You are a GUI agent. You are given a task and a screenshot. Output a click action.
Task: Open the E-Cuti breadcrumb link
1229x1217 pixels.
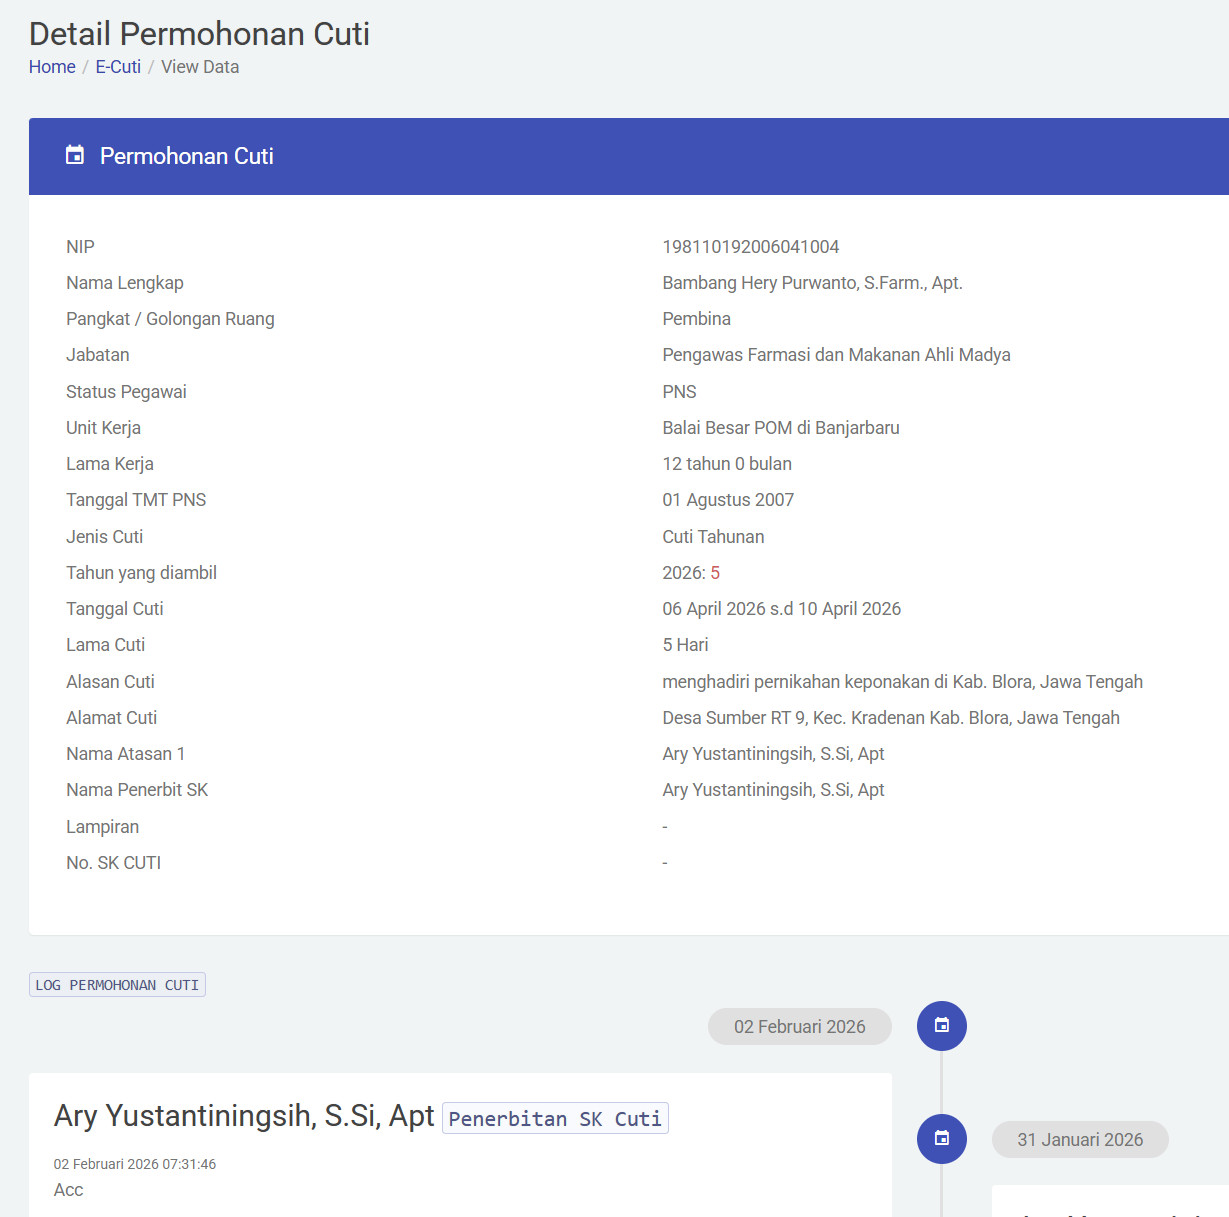(x=118, y=67)
